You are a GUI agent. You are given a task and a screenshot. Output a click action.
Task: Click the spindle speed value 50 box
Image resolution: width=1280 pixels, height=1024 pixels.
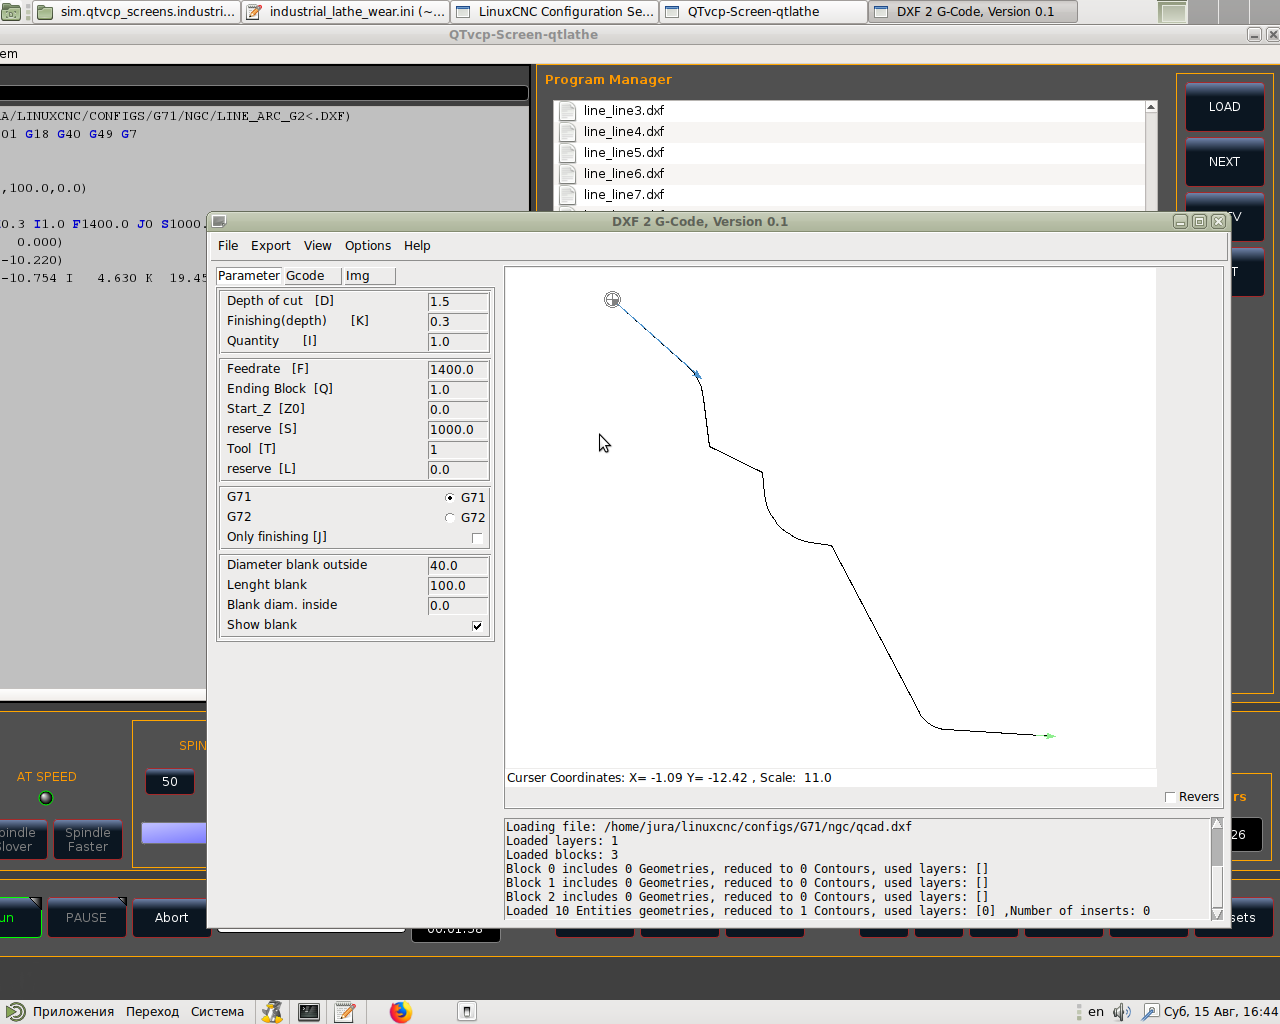tap(170, 782)
